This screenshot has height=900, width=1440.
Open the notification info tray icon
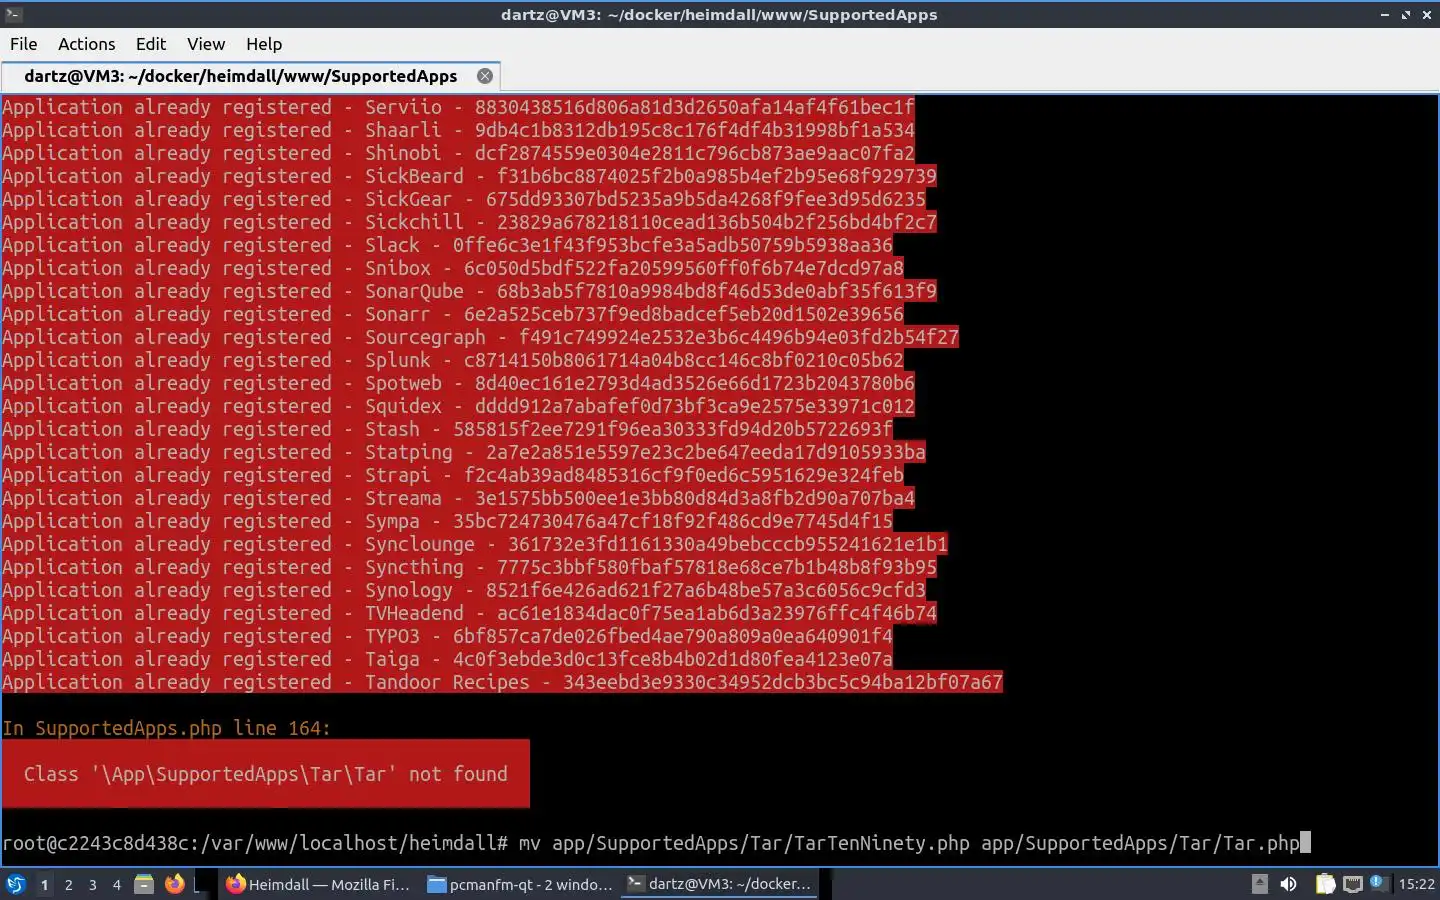click(1378, 883)
